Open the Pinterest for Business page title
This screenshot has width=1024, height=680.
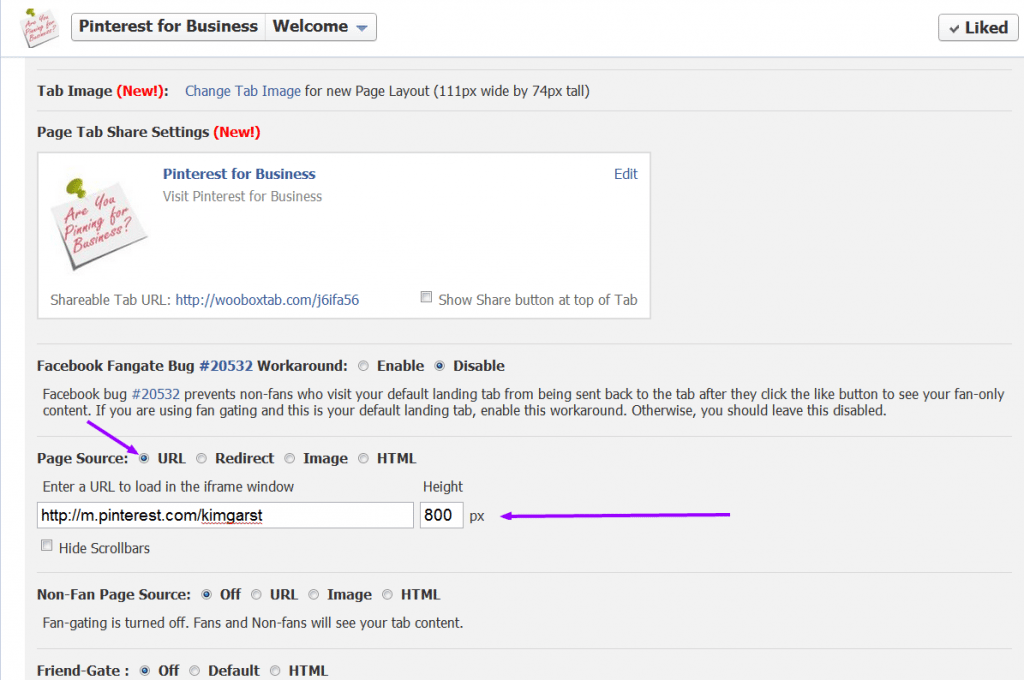(x=168, y=27)
